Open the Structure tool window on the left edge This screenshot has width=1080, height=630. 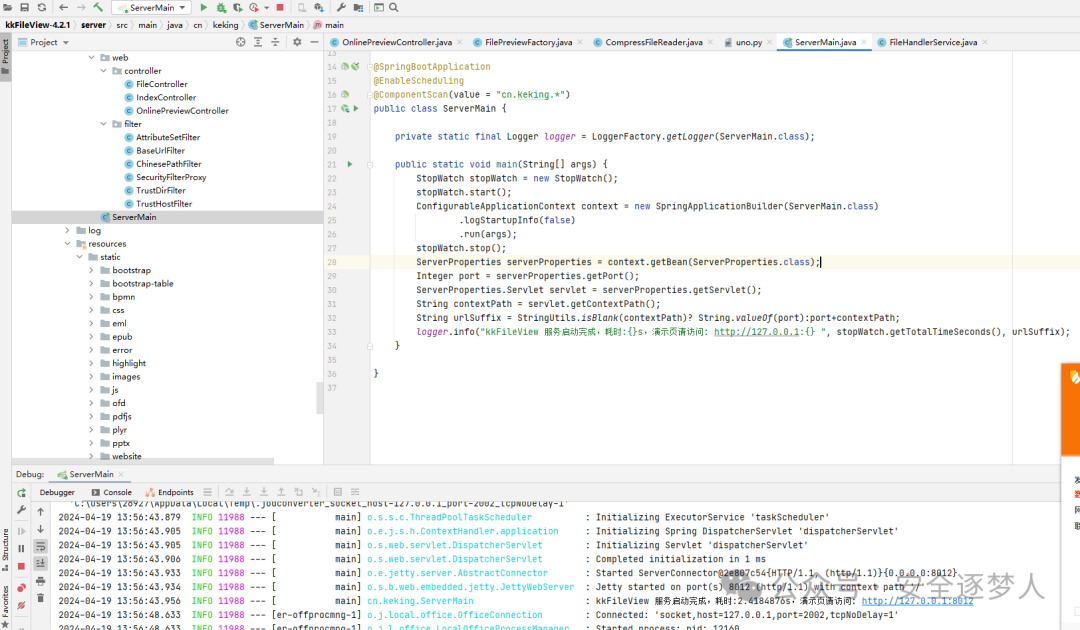tap(6, 549)
